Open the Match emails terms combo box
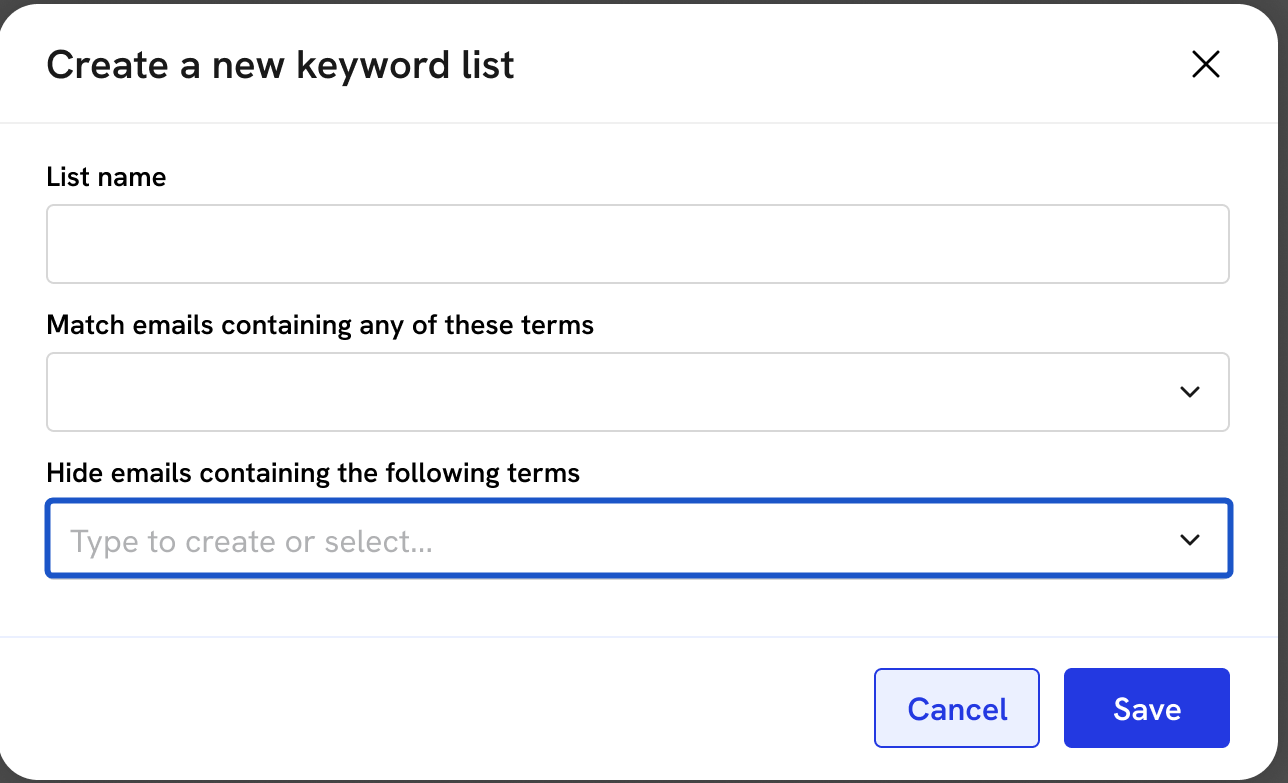This screenshot has width=1288, height=783. coord(610,392)
